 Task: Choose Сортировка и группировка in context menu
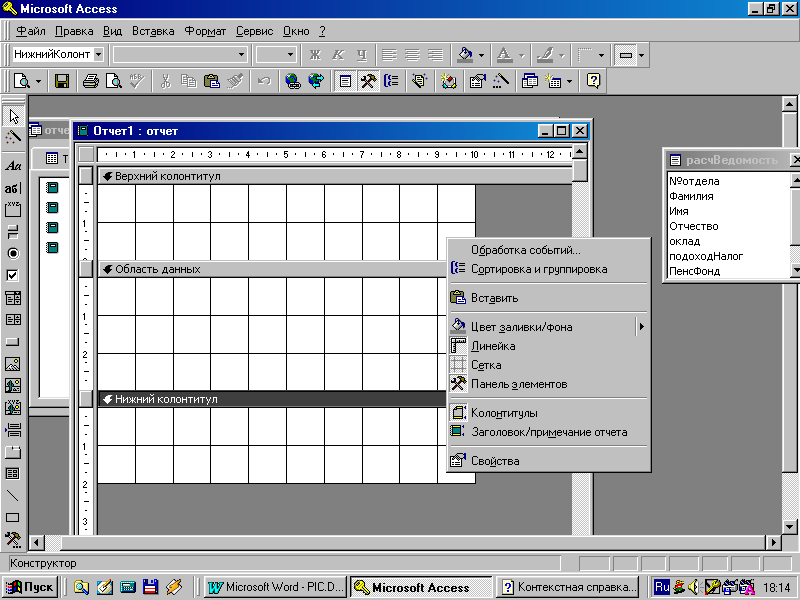click(549, 269)
